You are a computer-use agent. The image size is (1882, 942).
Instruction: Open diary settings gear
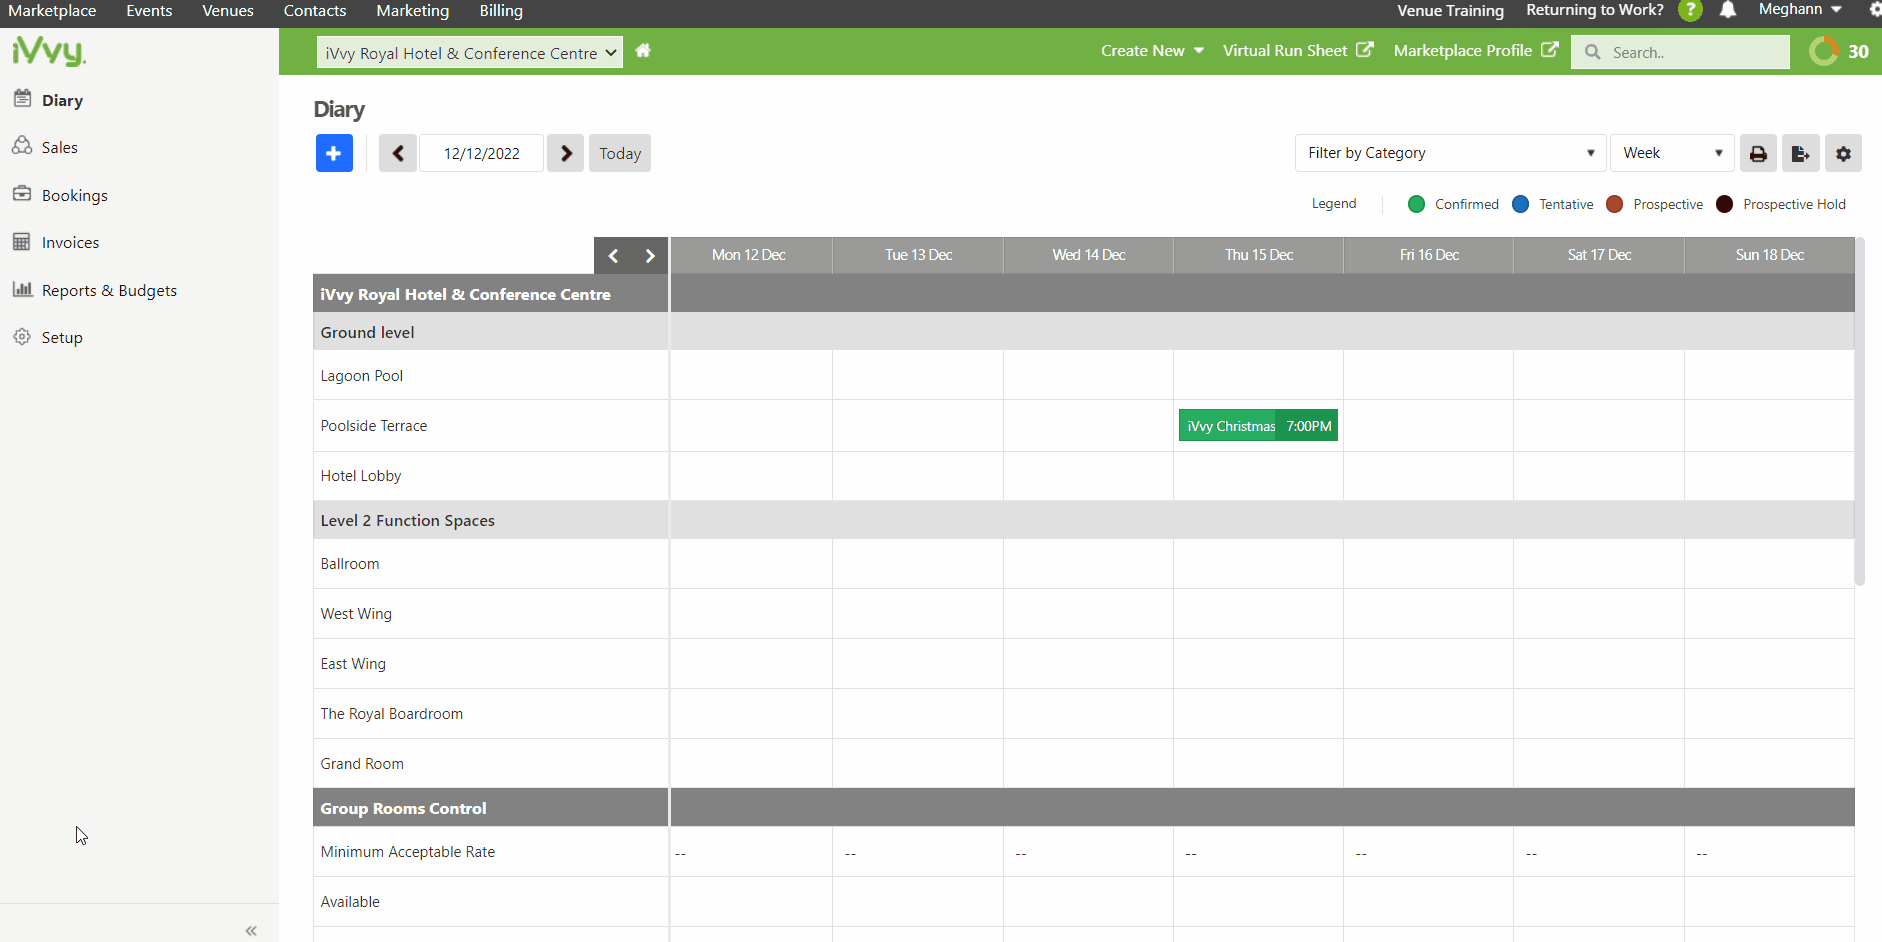[1843, 153]
